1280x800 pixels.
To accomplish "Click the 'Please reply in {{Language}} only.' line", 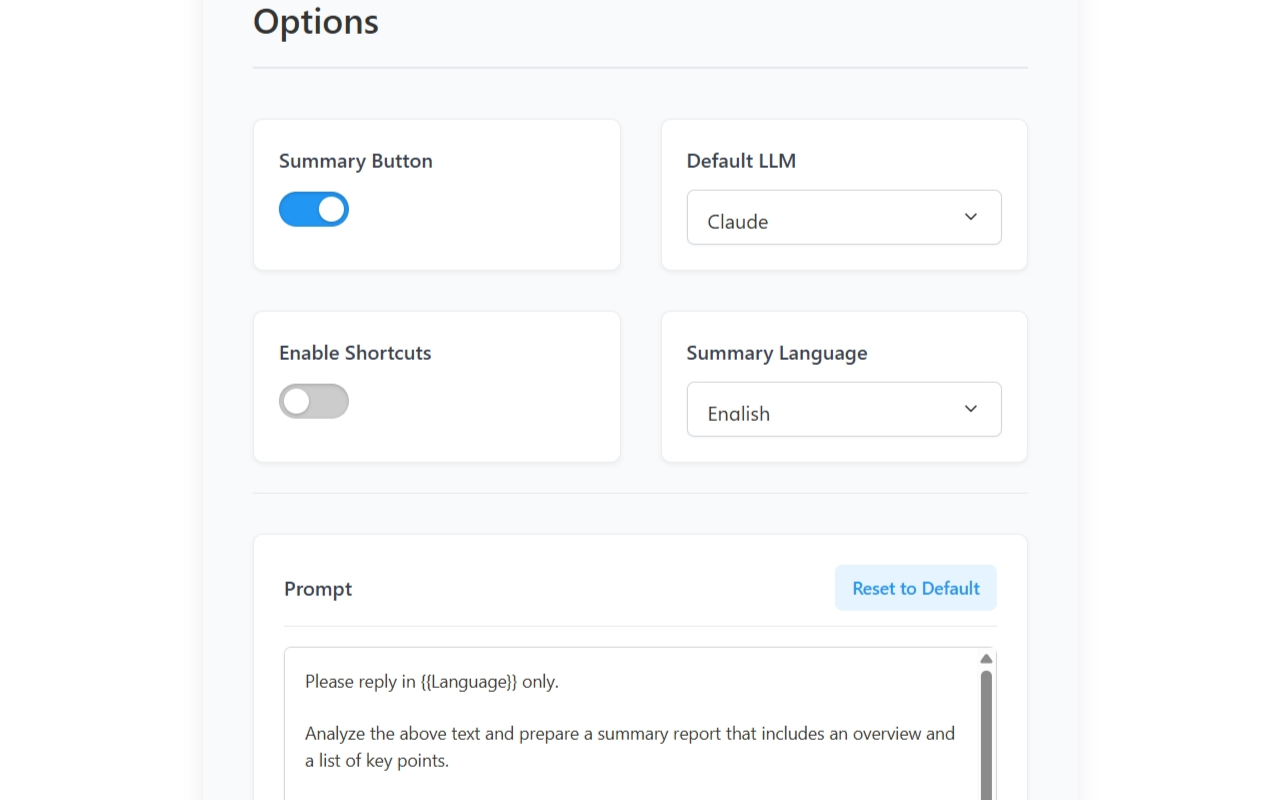I will (432, 682).
